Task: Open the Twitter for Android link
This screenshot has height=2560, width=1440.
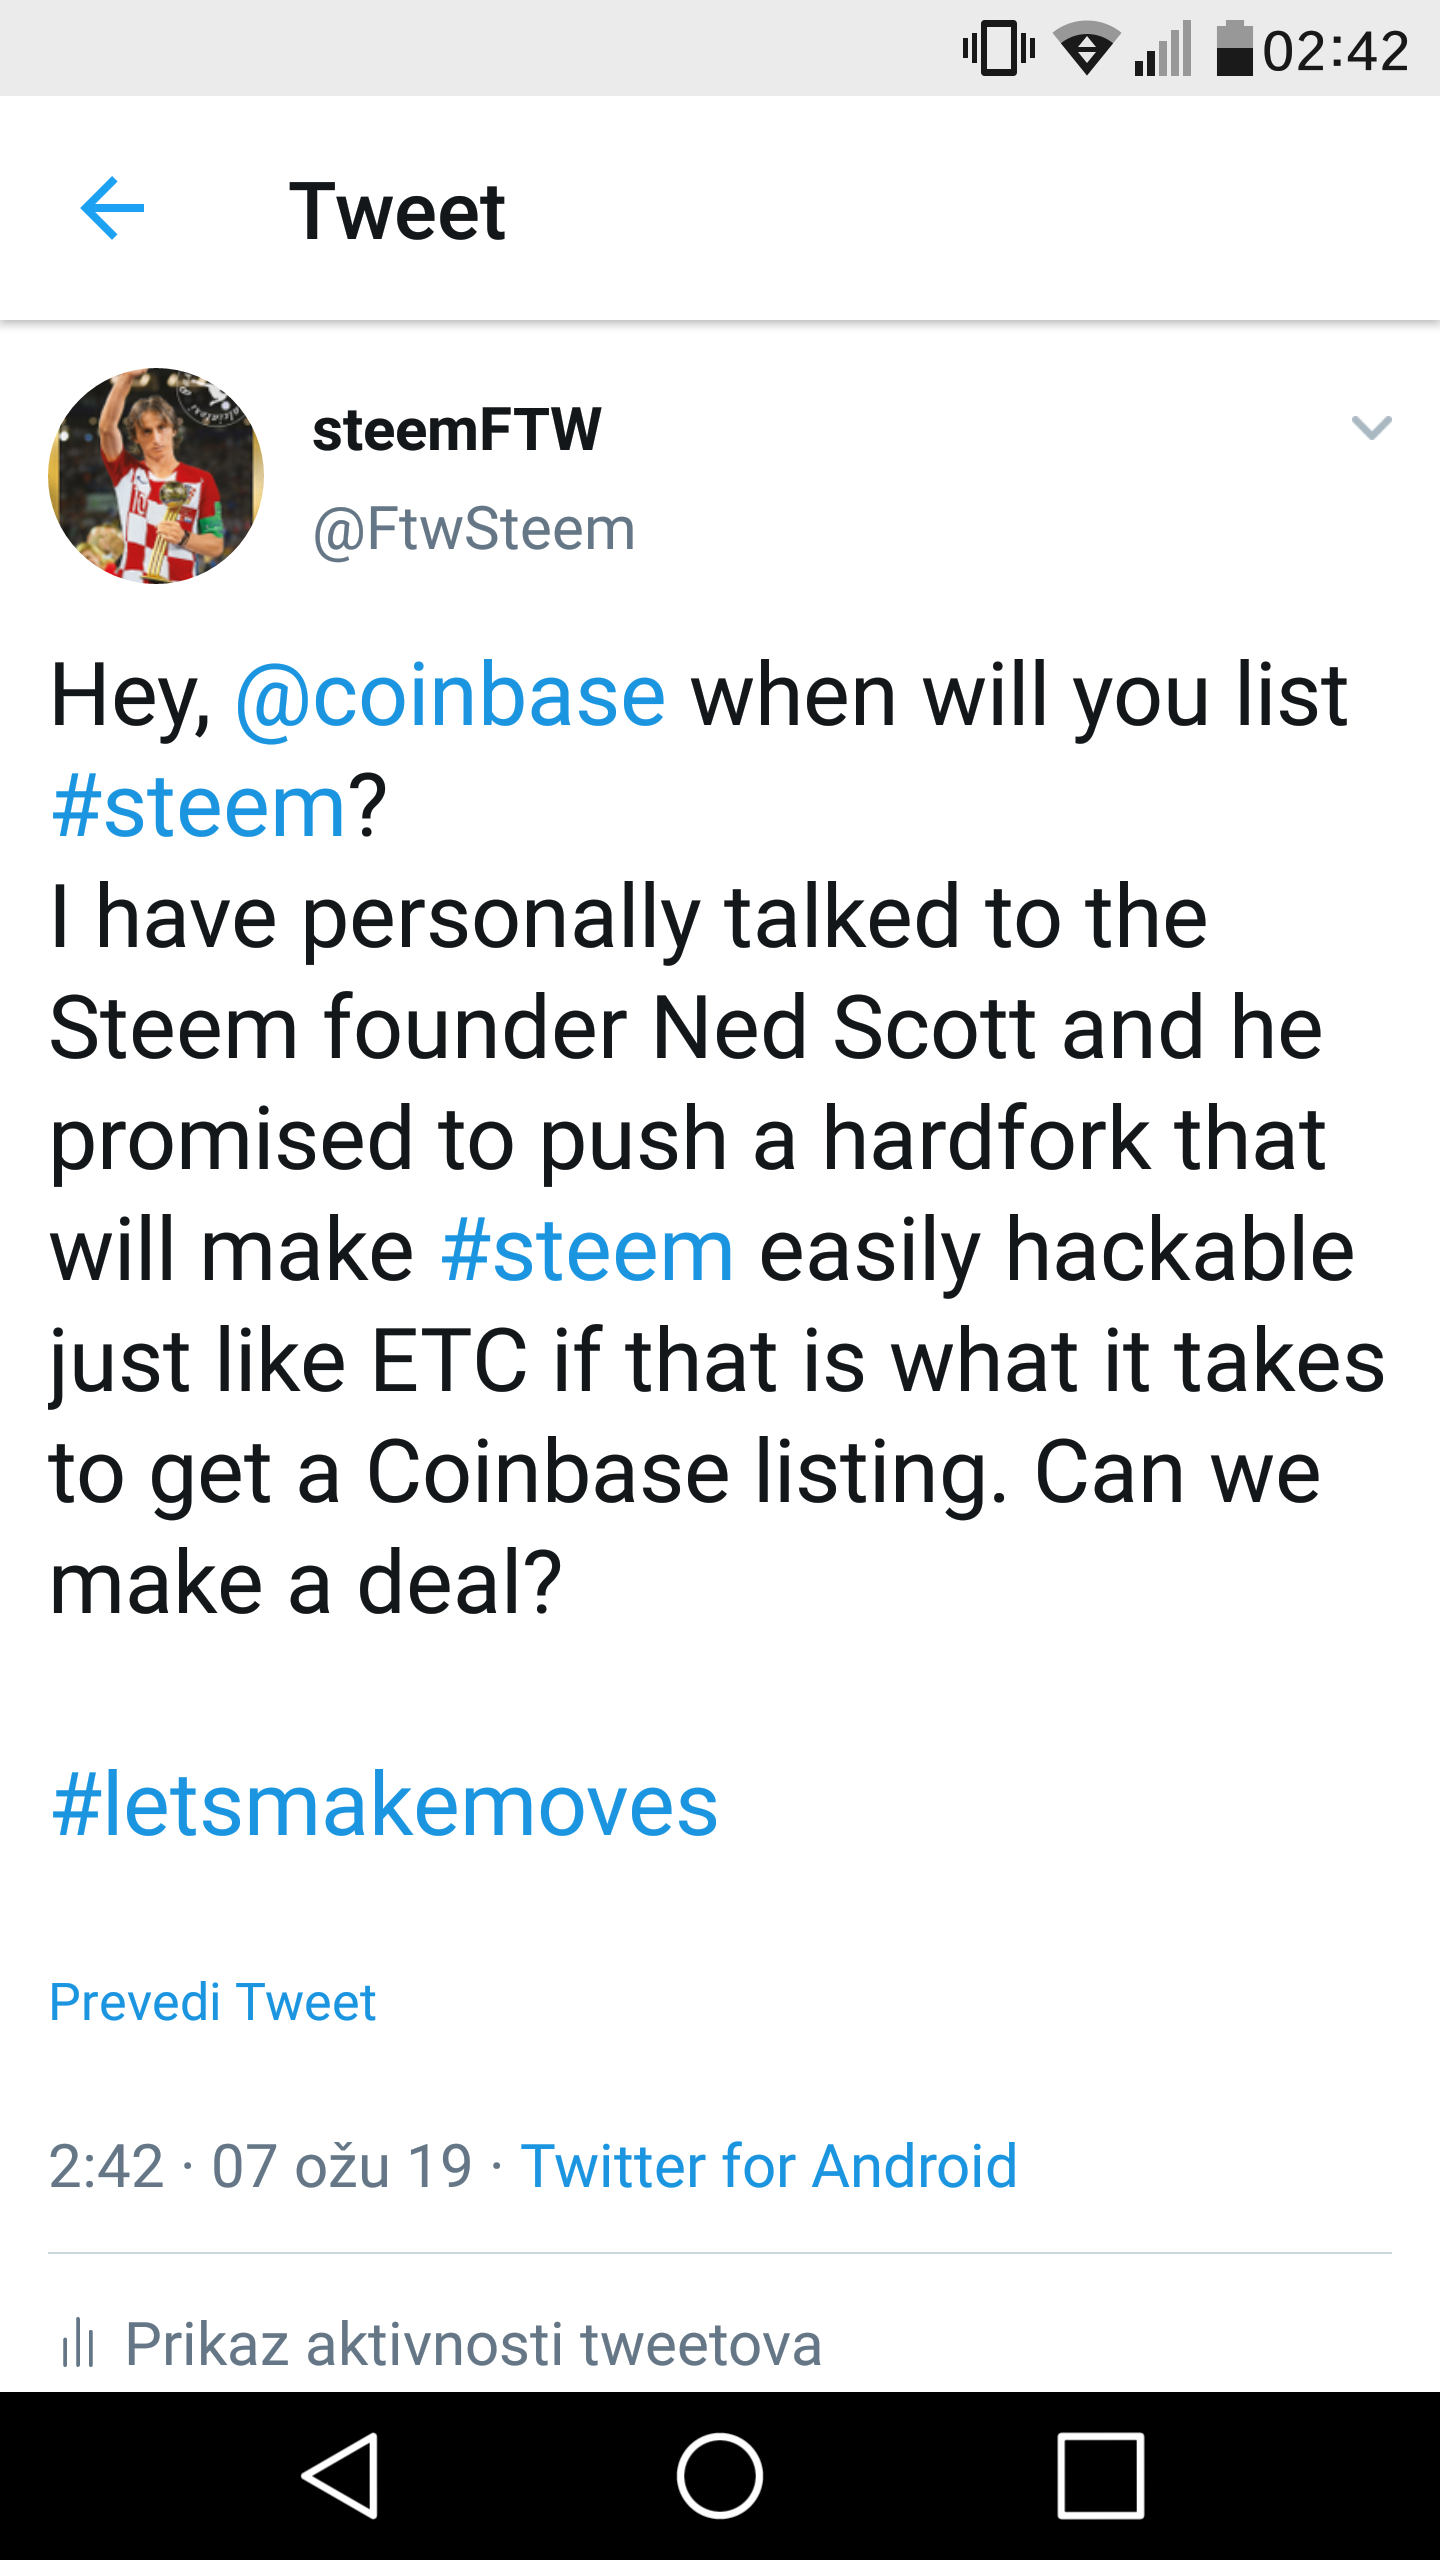Action: (x=768, y=2166)
